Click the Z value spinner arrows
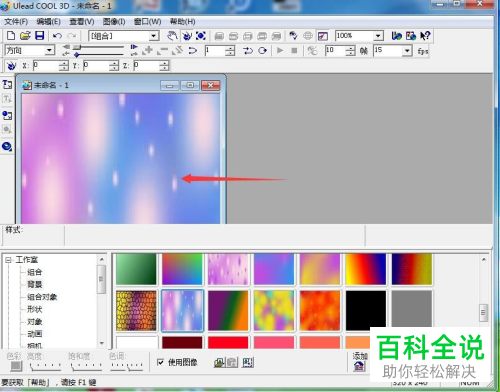 pos(164,66)
